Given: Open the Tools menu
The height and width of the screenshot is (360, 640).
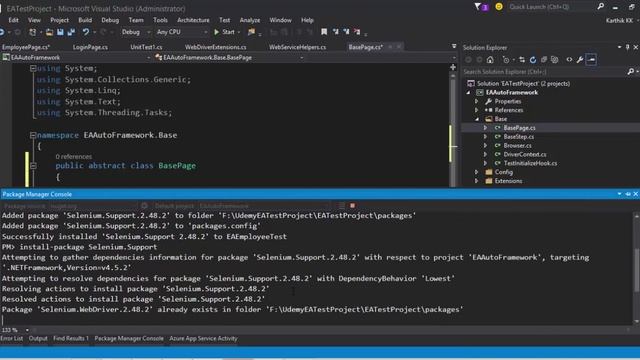Looking at the screenshot, I should coord(160,20).
